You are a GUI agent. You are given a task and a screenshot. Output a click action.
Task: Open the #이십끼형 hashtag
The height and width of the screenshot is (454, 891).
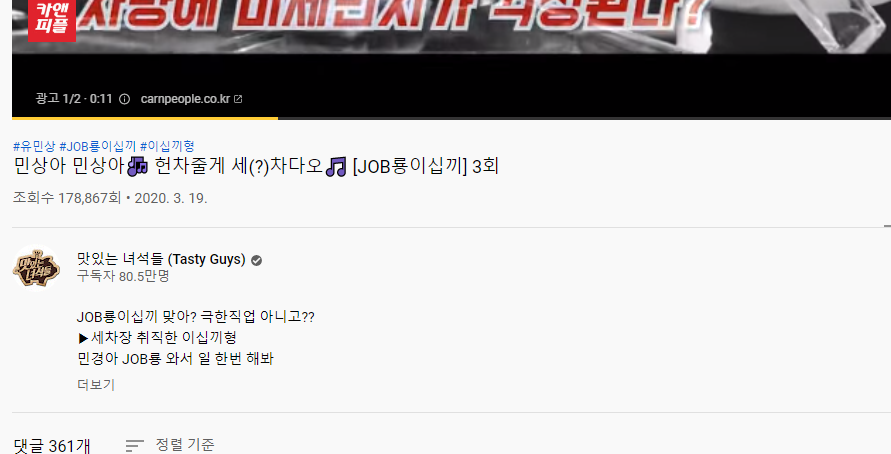[x=167, y=147]
